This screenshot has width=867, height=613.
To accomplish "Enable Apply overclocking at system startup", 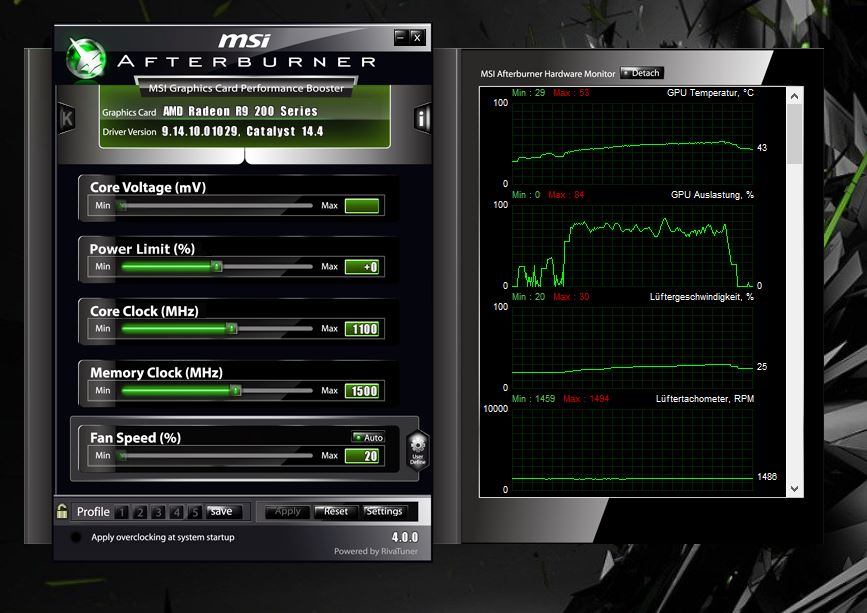I will 76,537.
